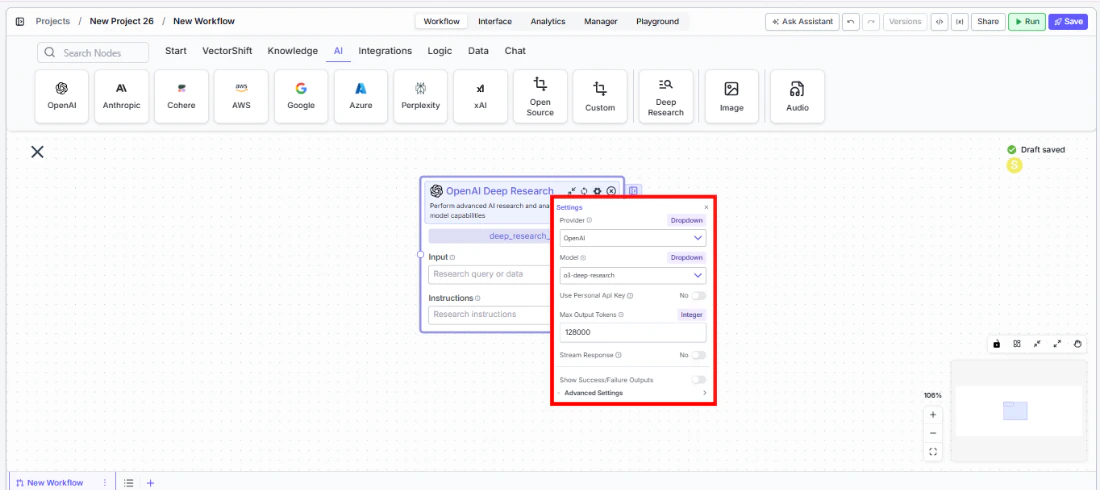Select the Image node card
Image resolution: width=1100 pixels, height=490 pixels.
(732, 96)
